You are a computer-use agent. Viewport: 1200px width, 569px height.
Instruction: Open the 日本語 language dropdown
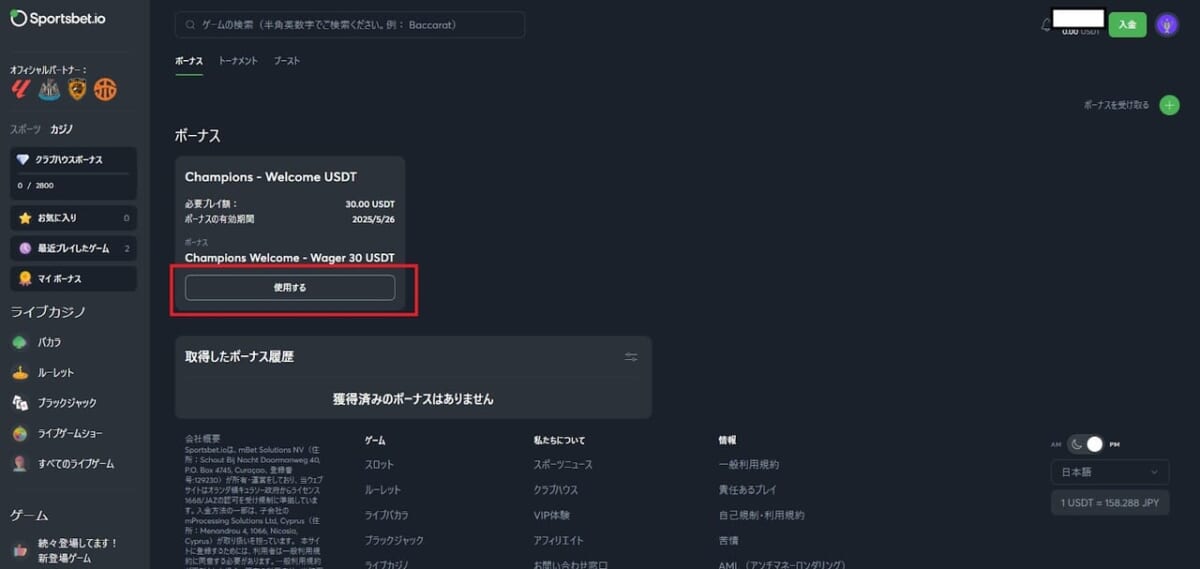[1110, 472]
